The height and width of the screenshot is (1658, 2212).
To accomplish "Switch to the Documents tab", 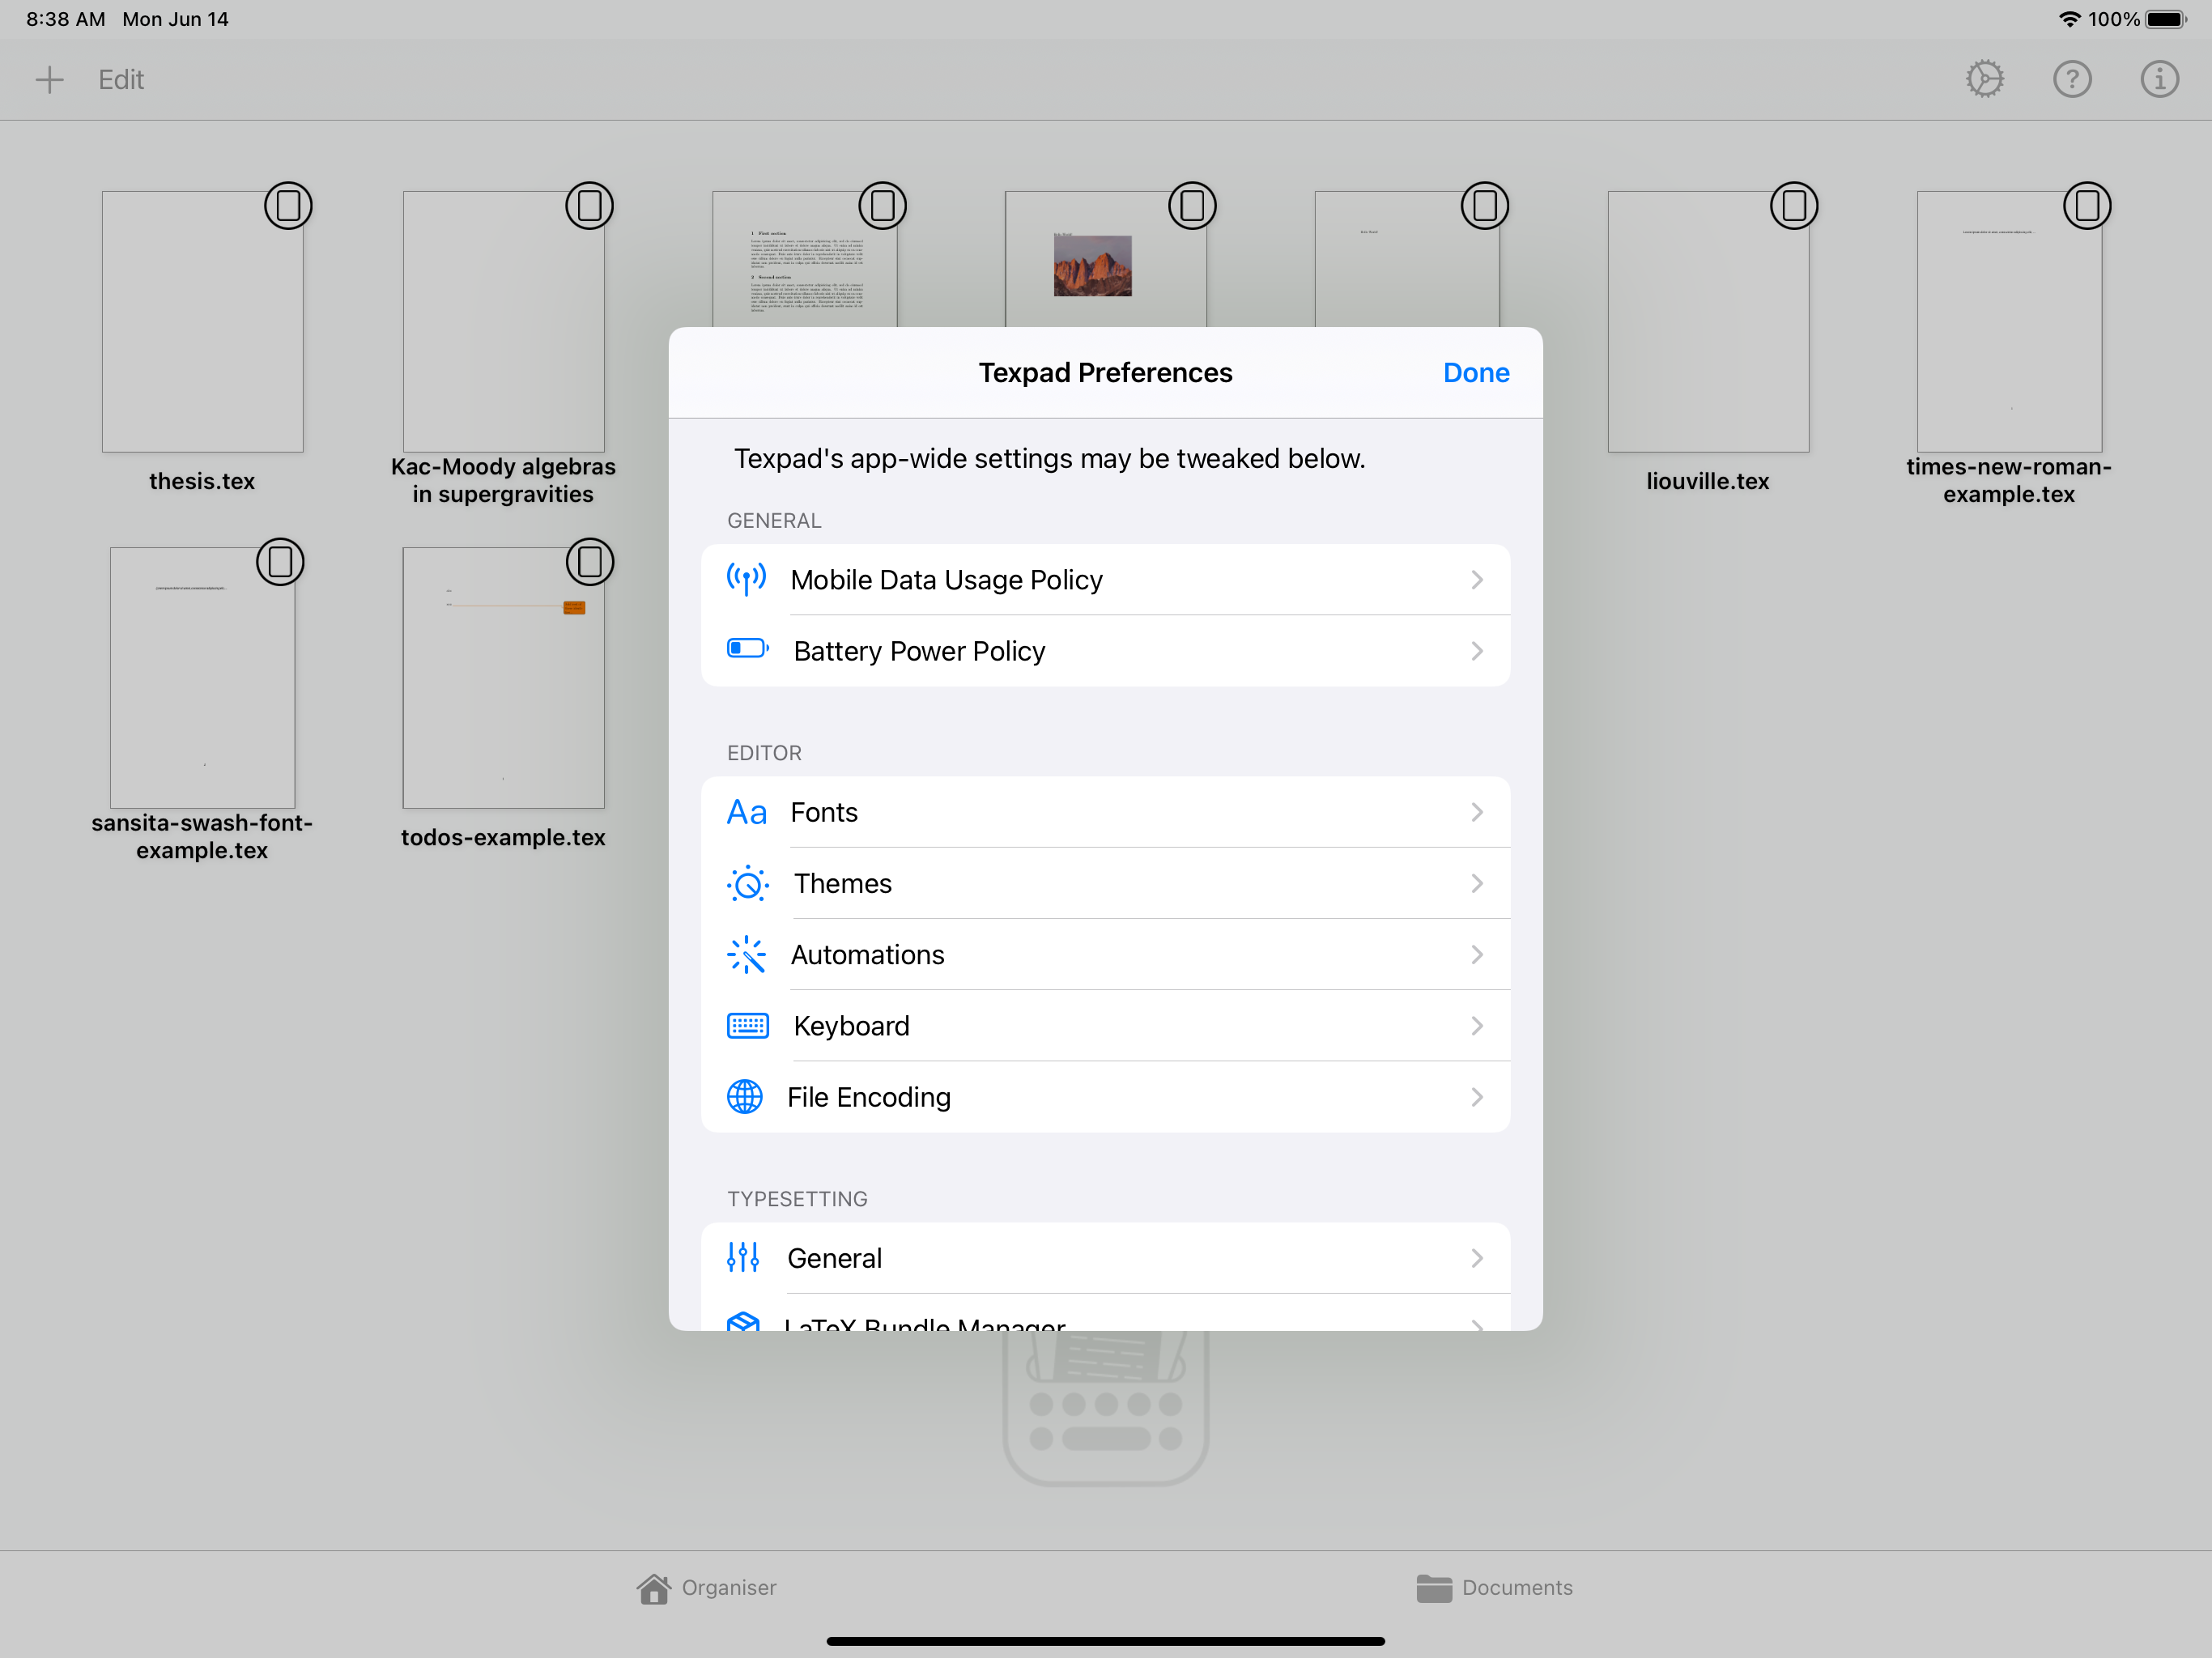I will (x=1494, y=1588).
